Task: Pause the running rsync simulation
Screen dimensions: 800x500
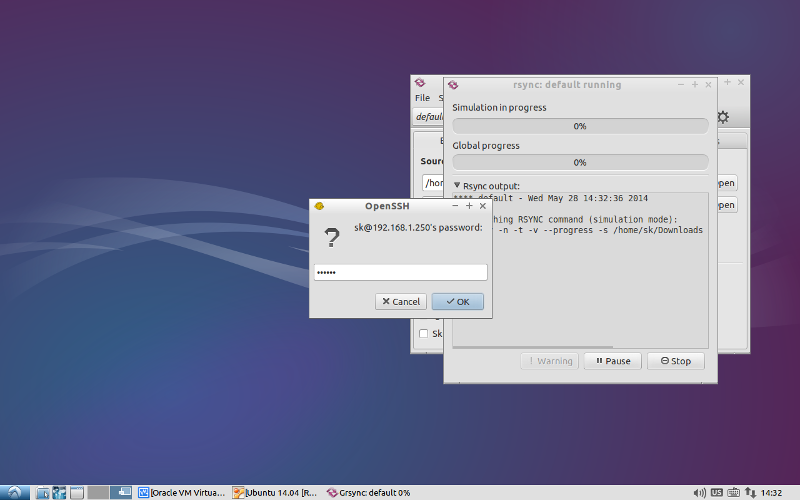Action: click(612, 361)
